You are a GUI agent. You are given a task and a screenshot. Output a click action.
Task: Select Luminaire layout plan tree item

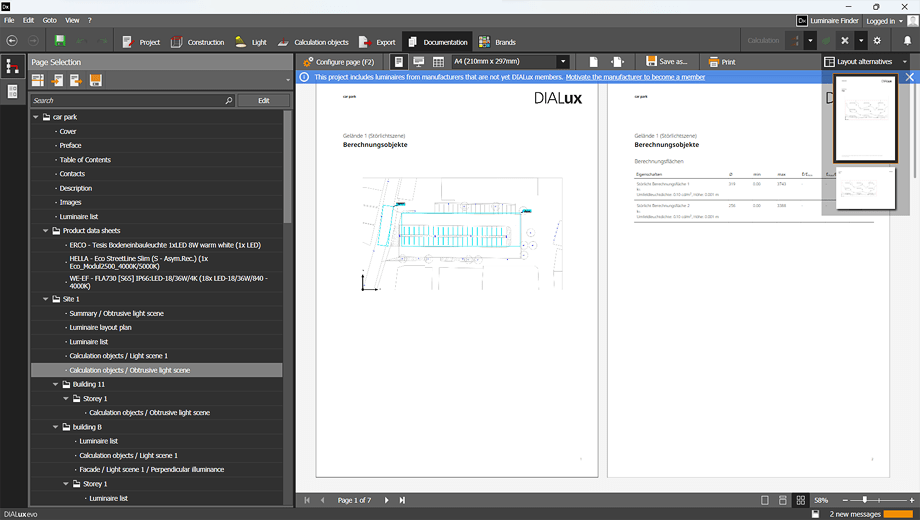click(x=100, y=328)
